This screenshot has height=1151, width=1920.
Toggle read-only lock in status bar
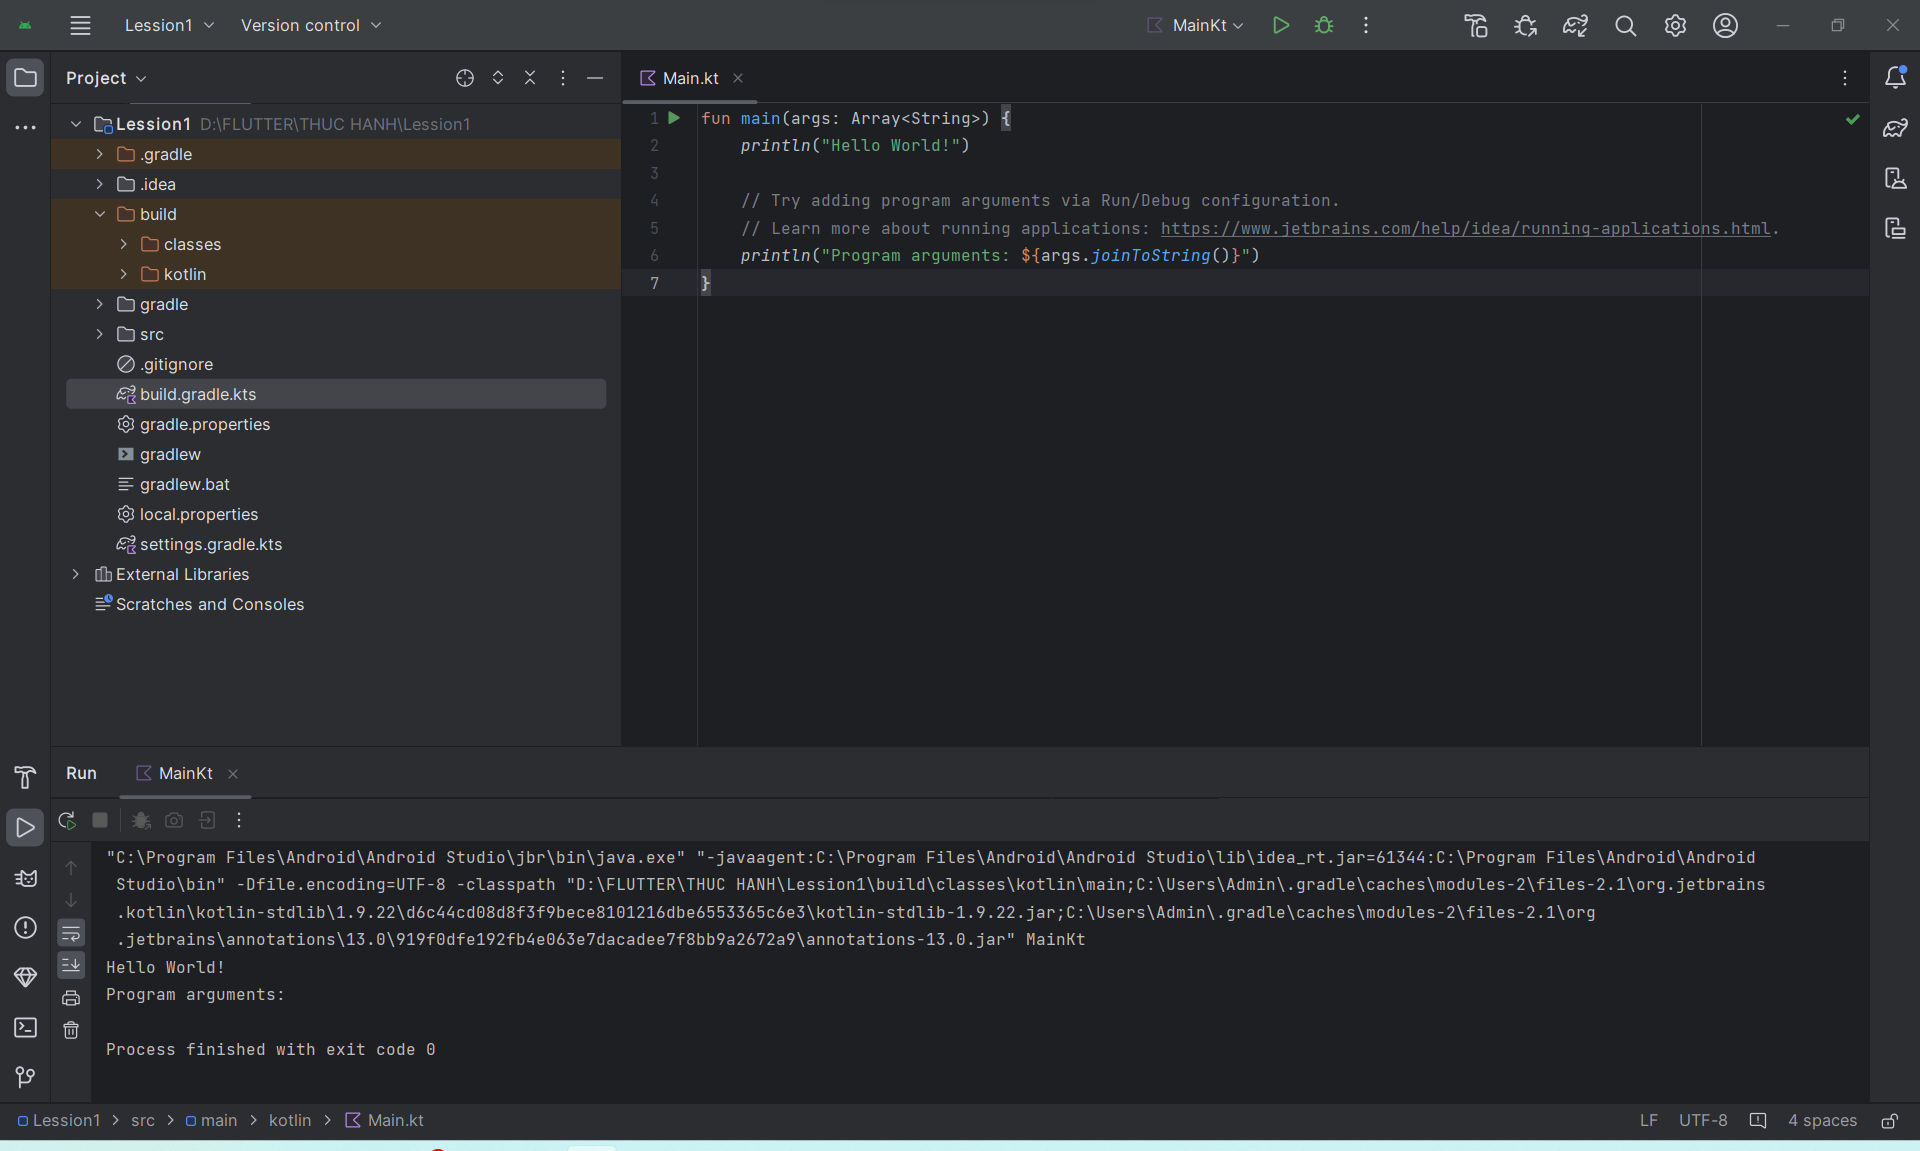[1889, 1121]
